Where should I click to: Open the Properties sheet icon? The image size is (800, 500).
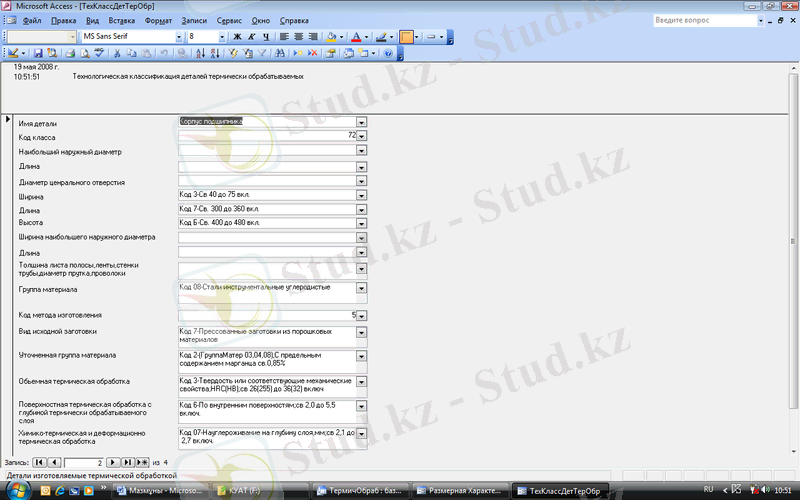(x=331, y=53)
